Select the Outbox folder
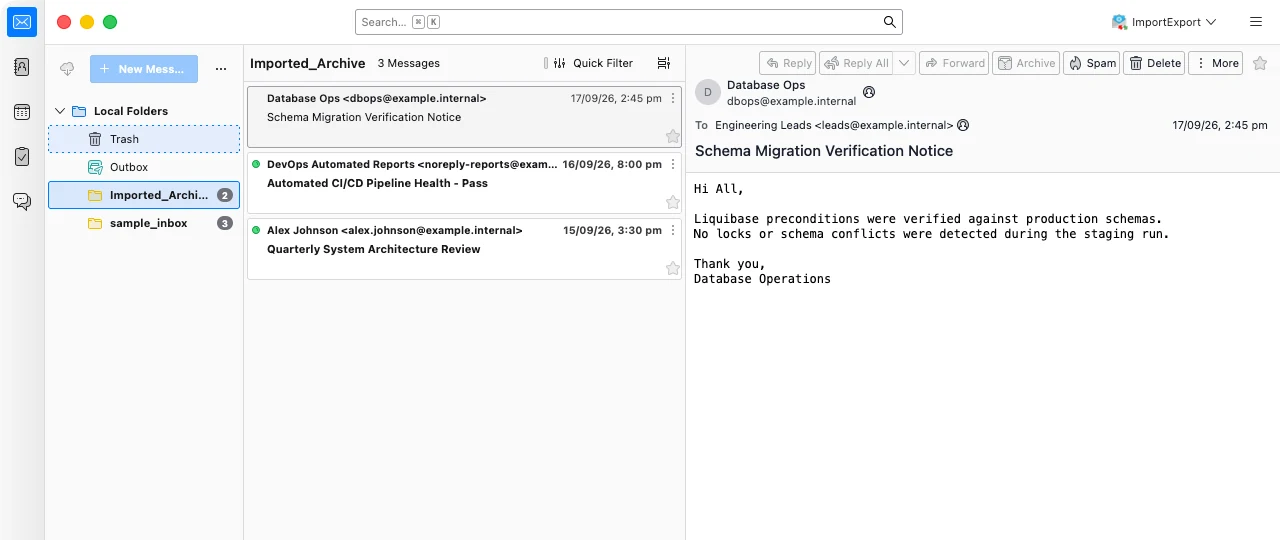The height and width of the screenshot is (540, 1280). [x=144, y=167]
